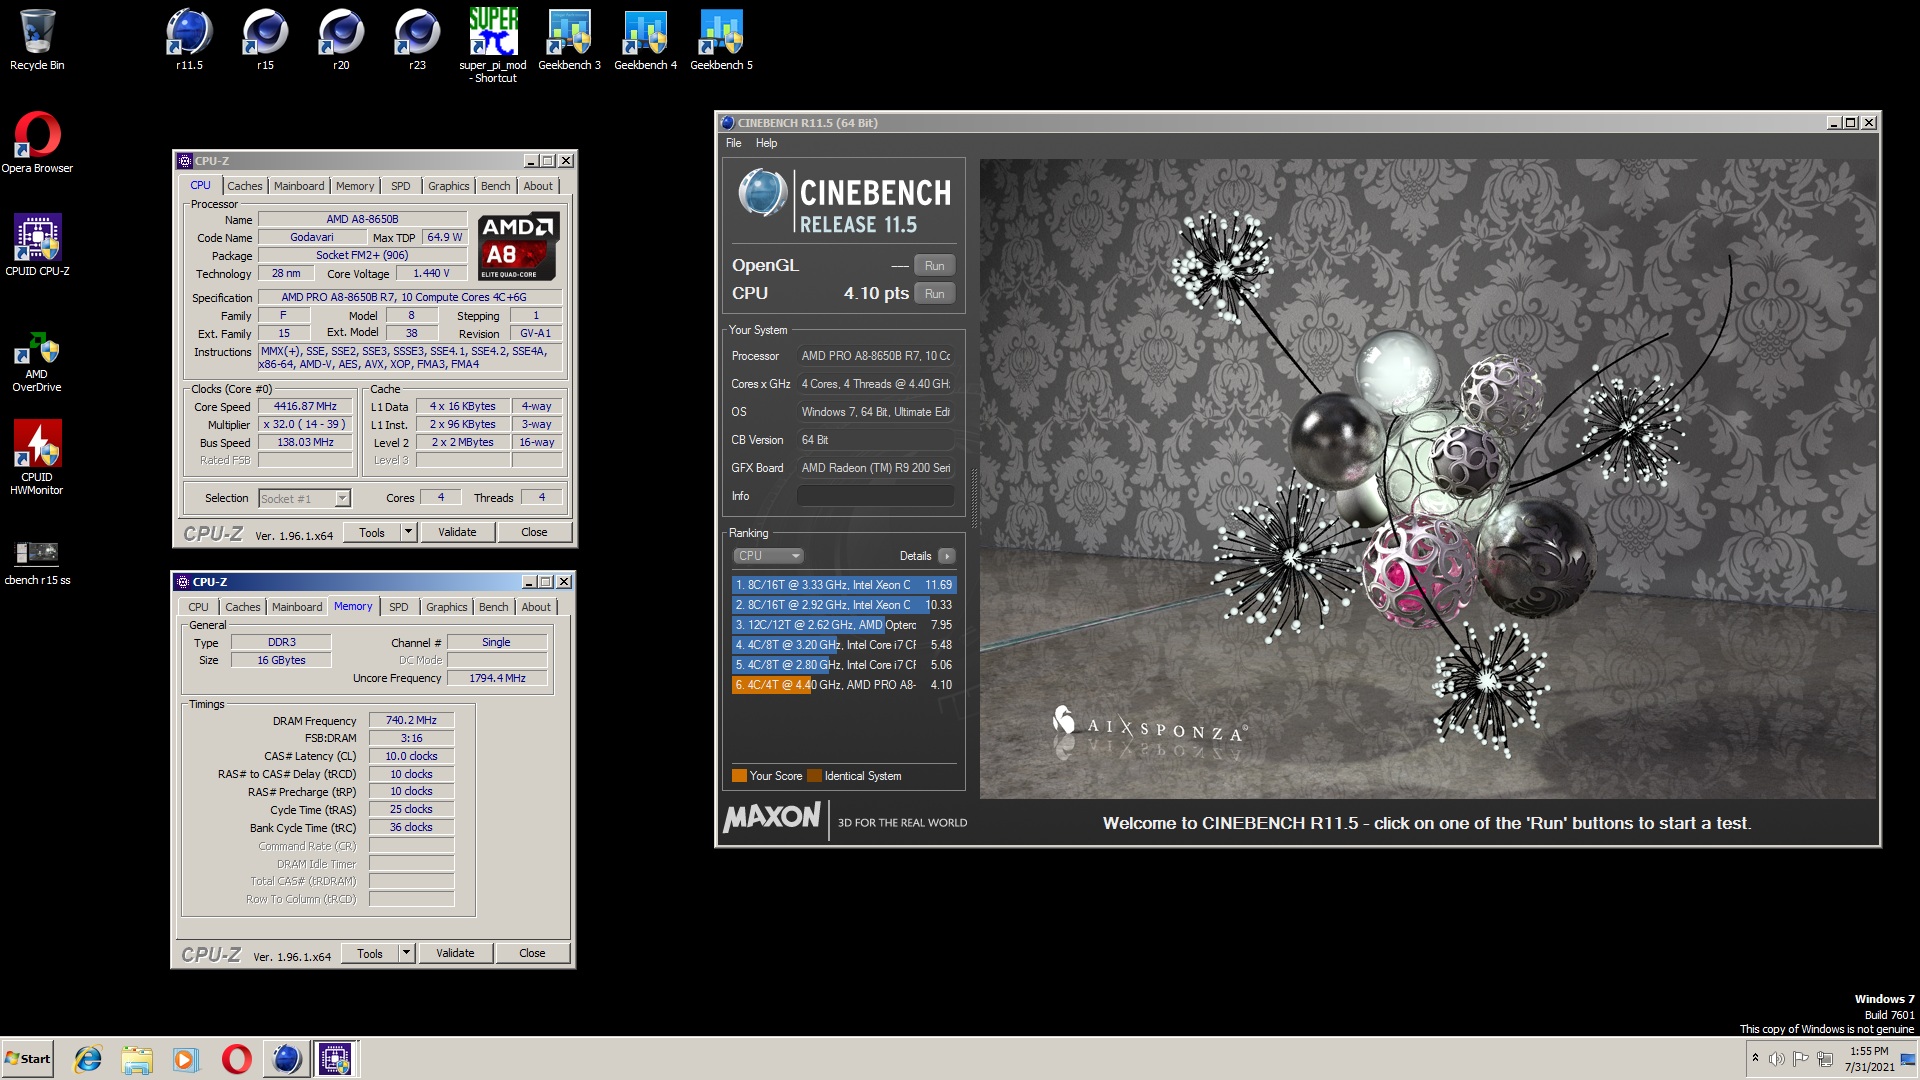Image resolution: width=1920 pixels, height=1080 pixels.
Task: Open Windows Explorer from the taskbar
Action: (x=137, y=1059)
